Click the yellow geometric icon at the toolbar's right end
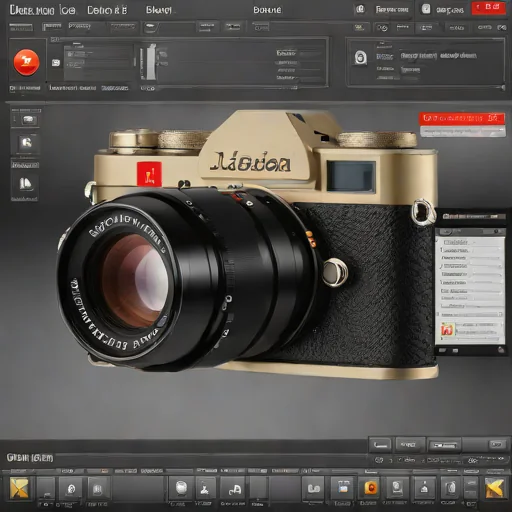512x512 pixels. pyautogui.click(x=494, y=488)
